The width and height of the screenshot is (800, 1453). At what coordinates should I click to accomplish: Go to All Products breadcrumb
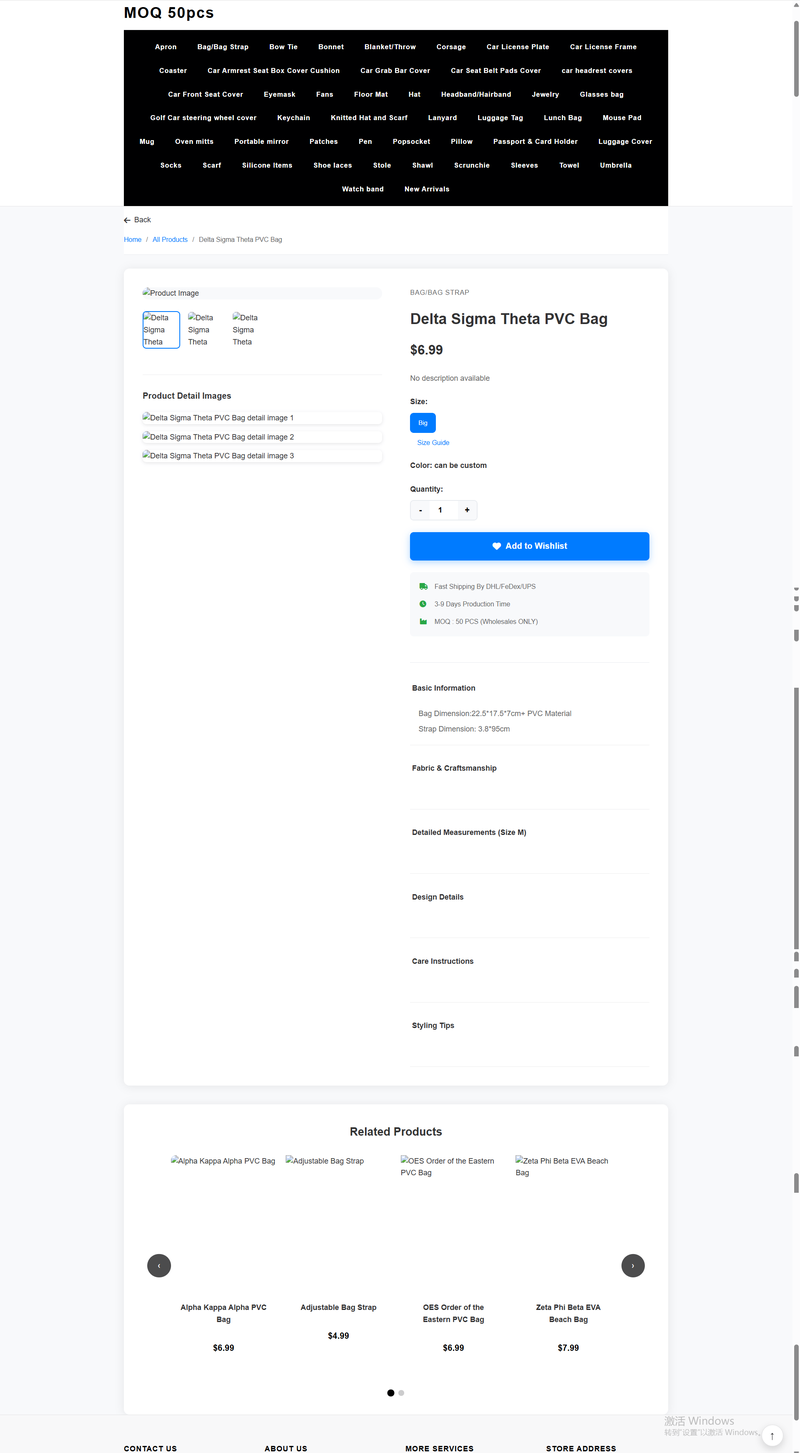pos(170,240)
